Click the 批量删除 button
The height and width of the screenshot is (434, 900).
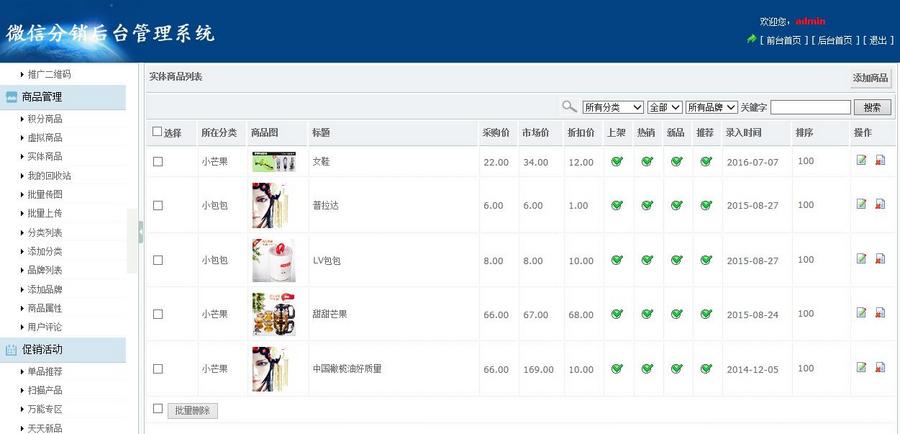point(193,410)
